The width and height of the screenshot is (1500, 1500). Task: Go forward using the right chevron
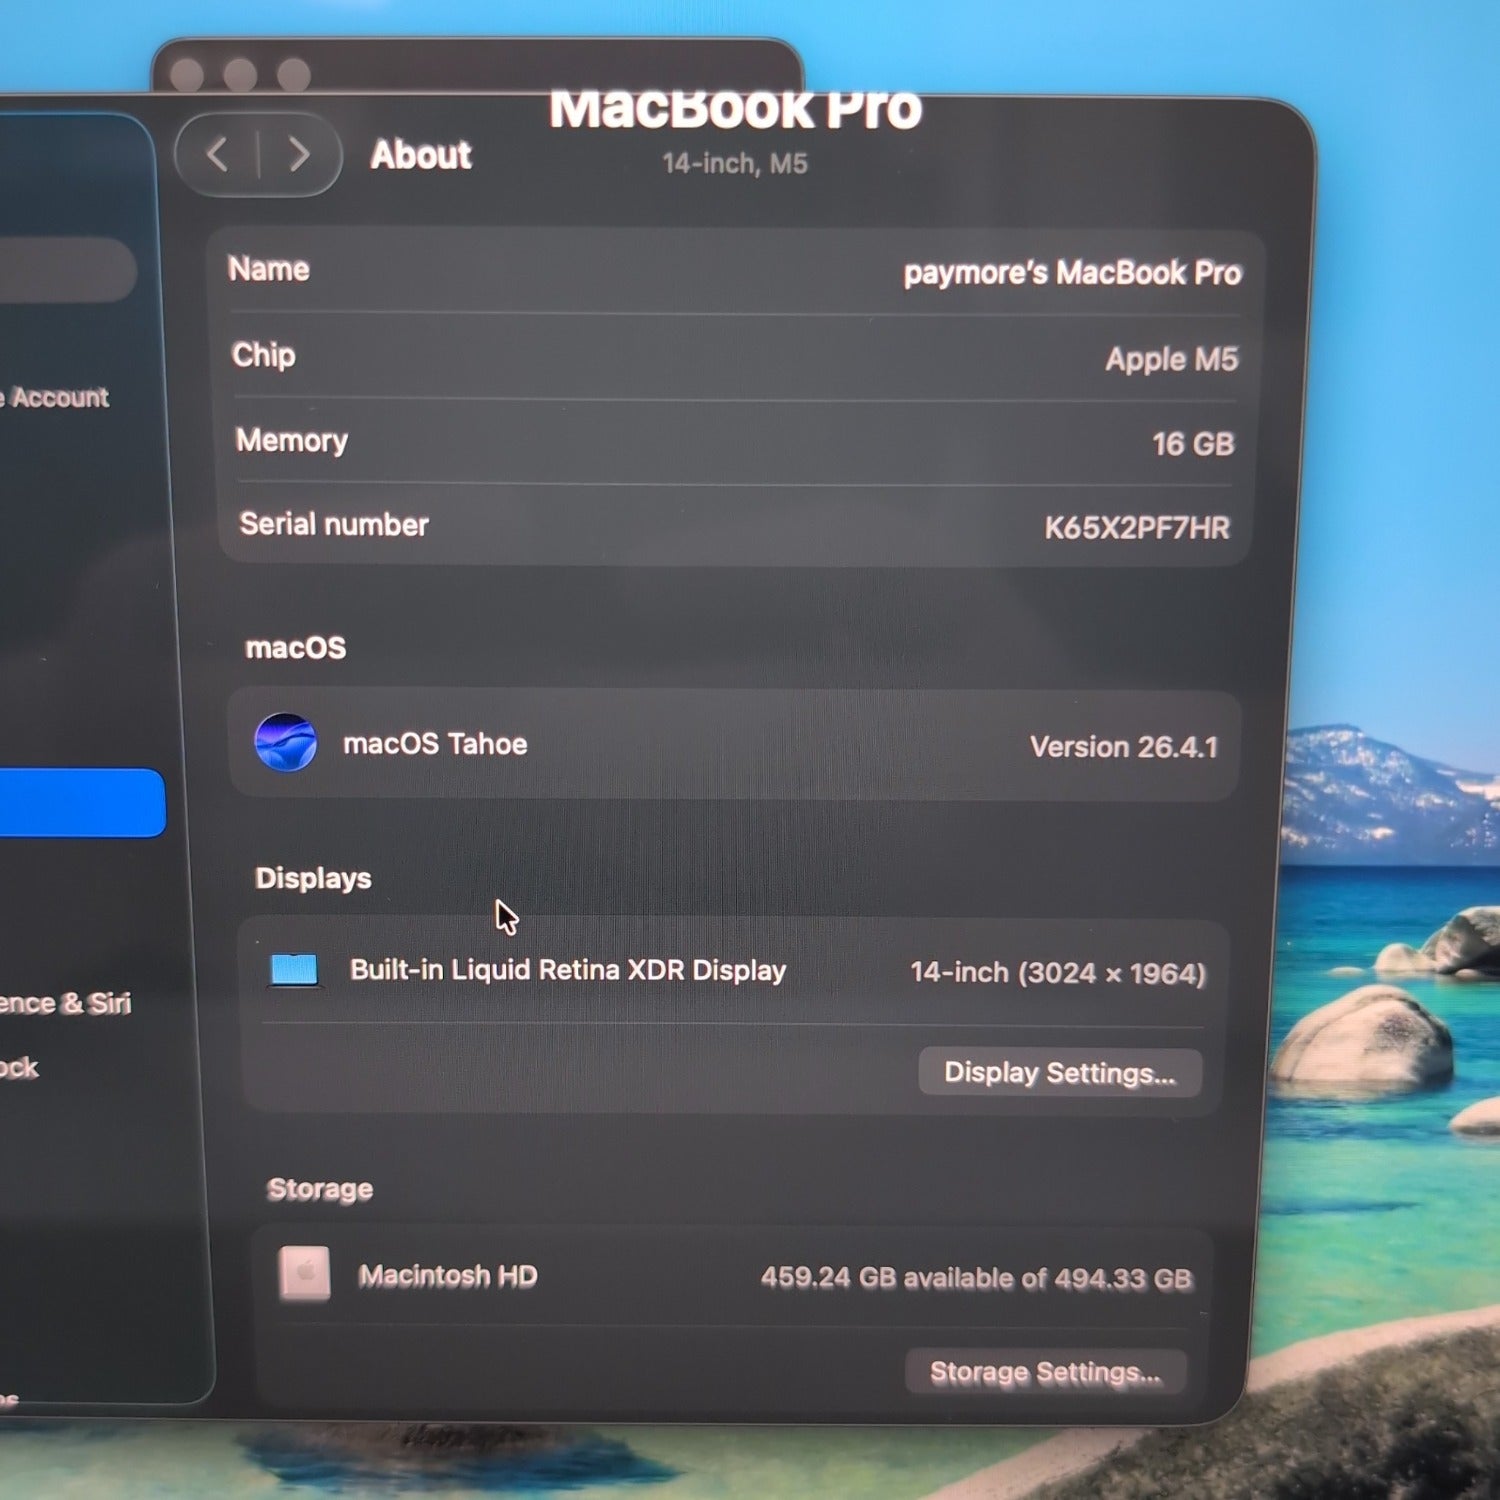tap(298, 155)
